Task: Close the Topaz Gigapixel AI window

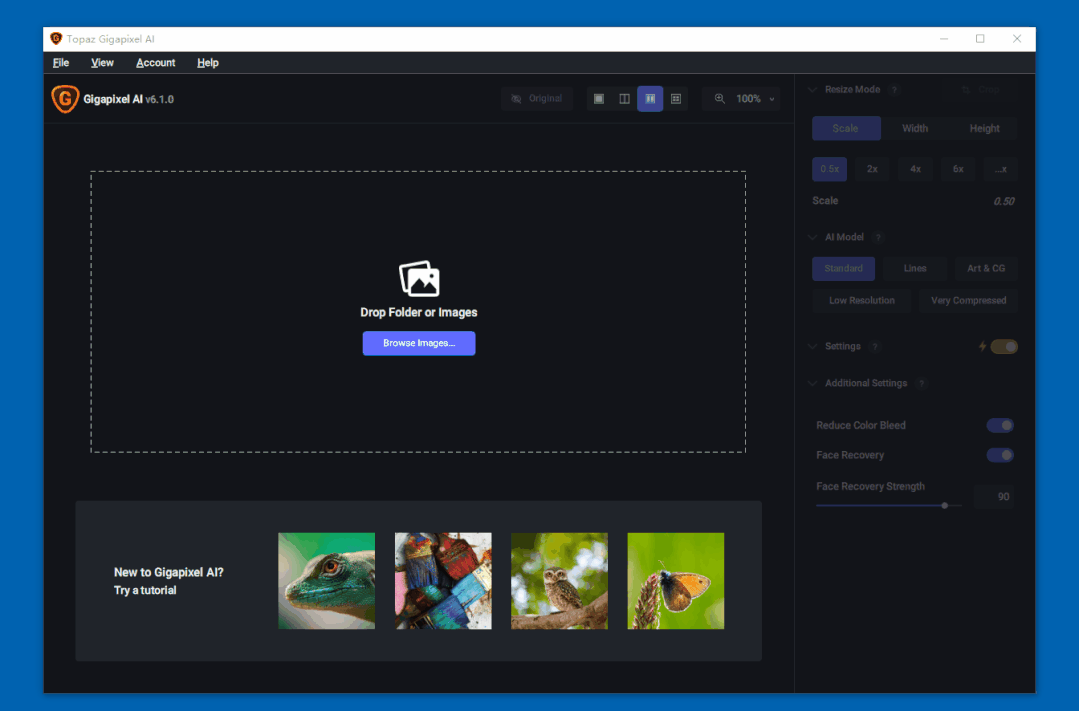Action: click(x=1017, y=39)
